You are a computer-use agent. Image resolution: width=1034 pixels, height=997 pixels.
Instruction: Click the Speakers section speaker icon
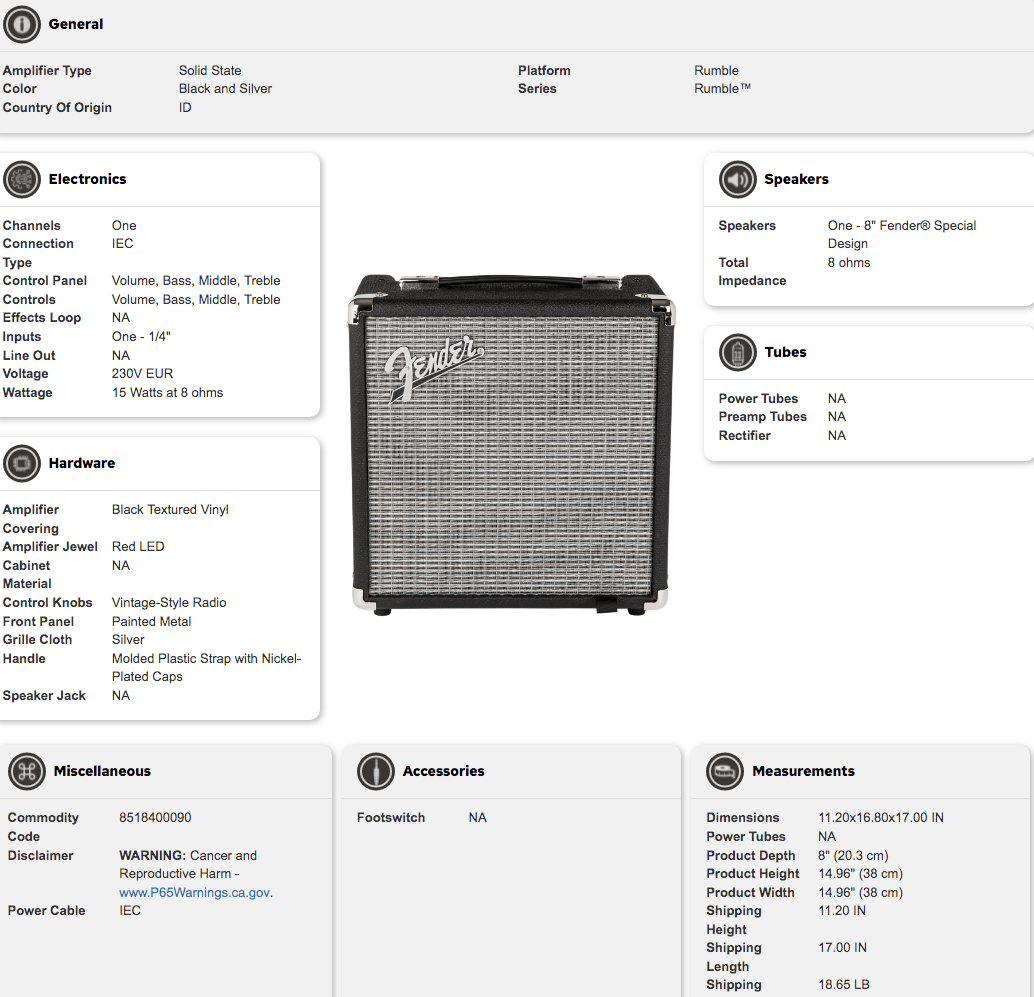737,179
